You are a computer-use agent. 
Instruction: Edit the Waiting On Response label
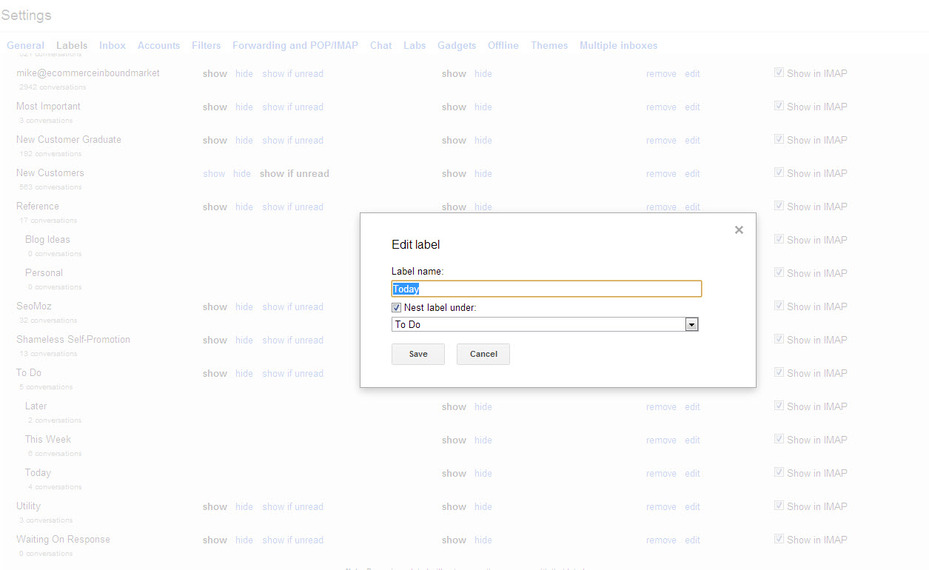692,540
